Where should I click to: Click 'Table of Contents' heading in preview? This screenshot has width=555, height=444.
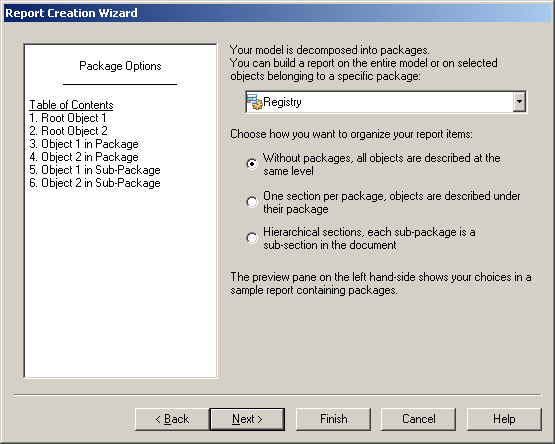pyautogui.click(x=71, y=105)
